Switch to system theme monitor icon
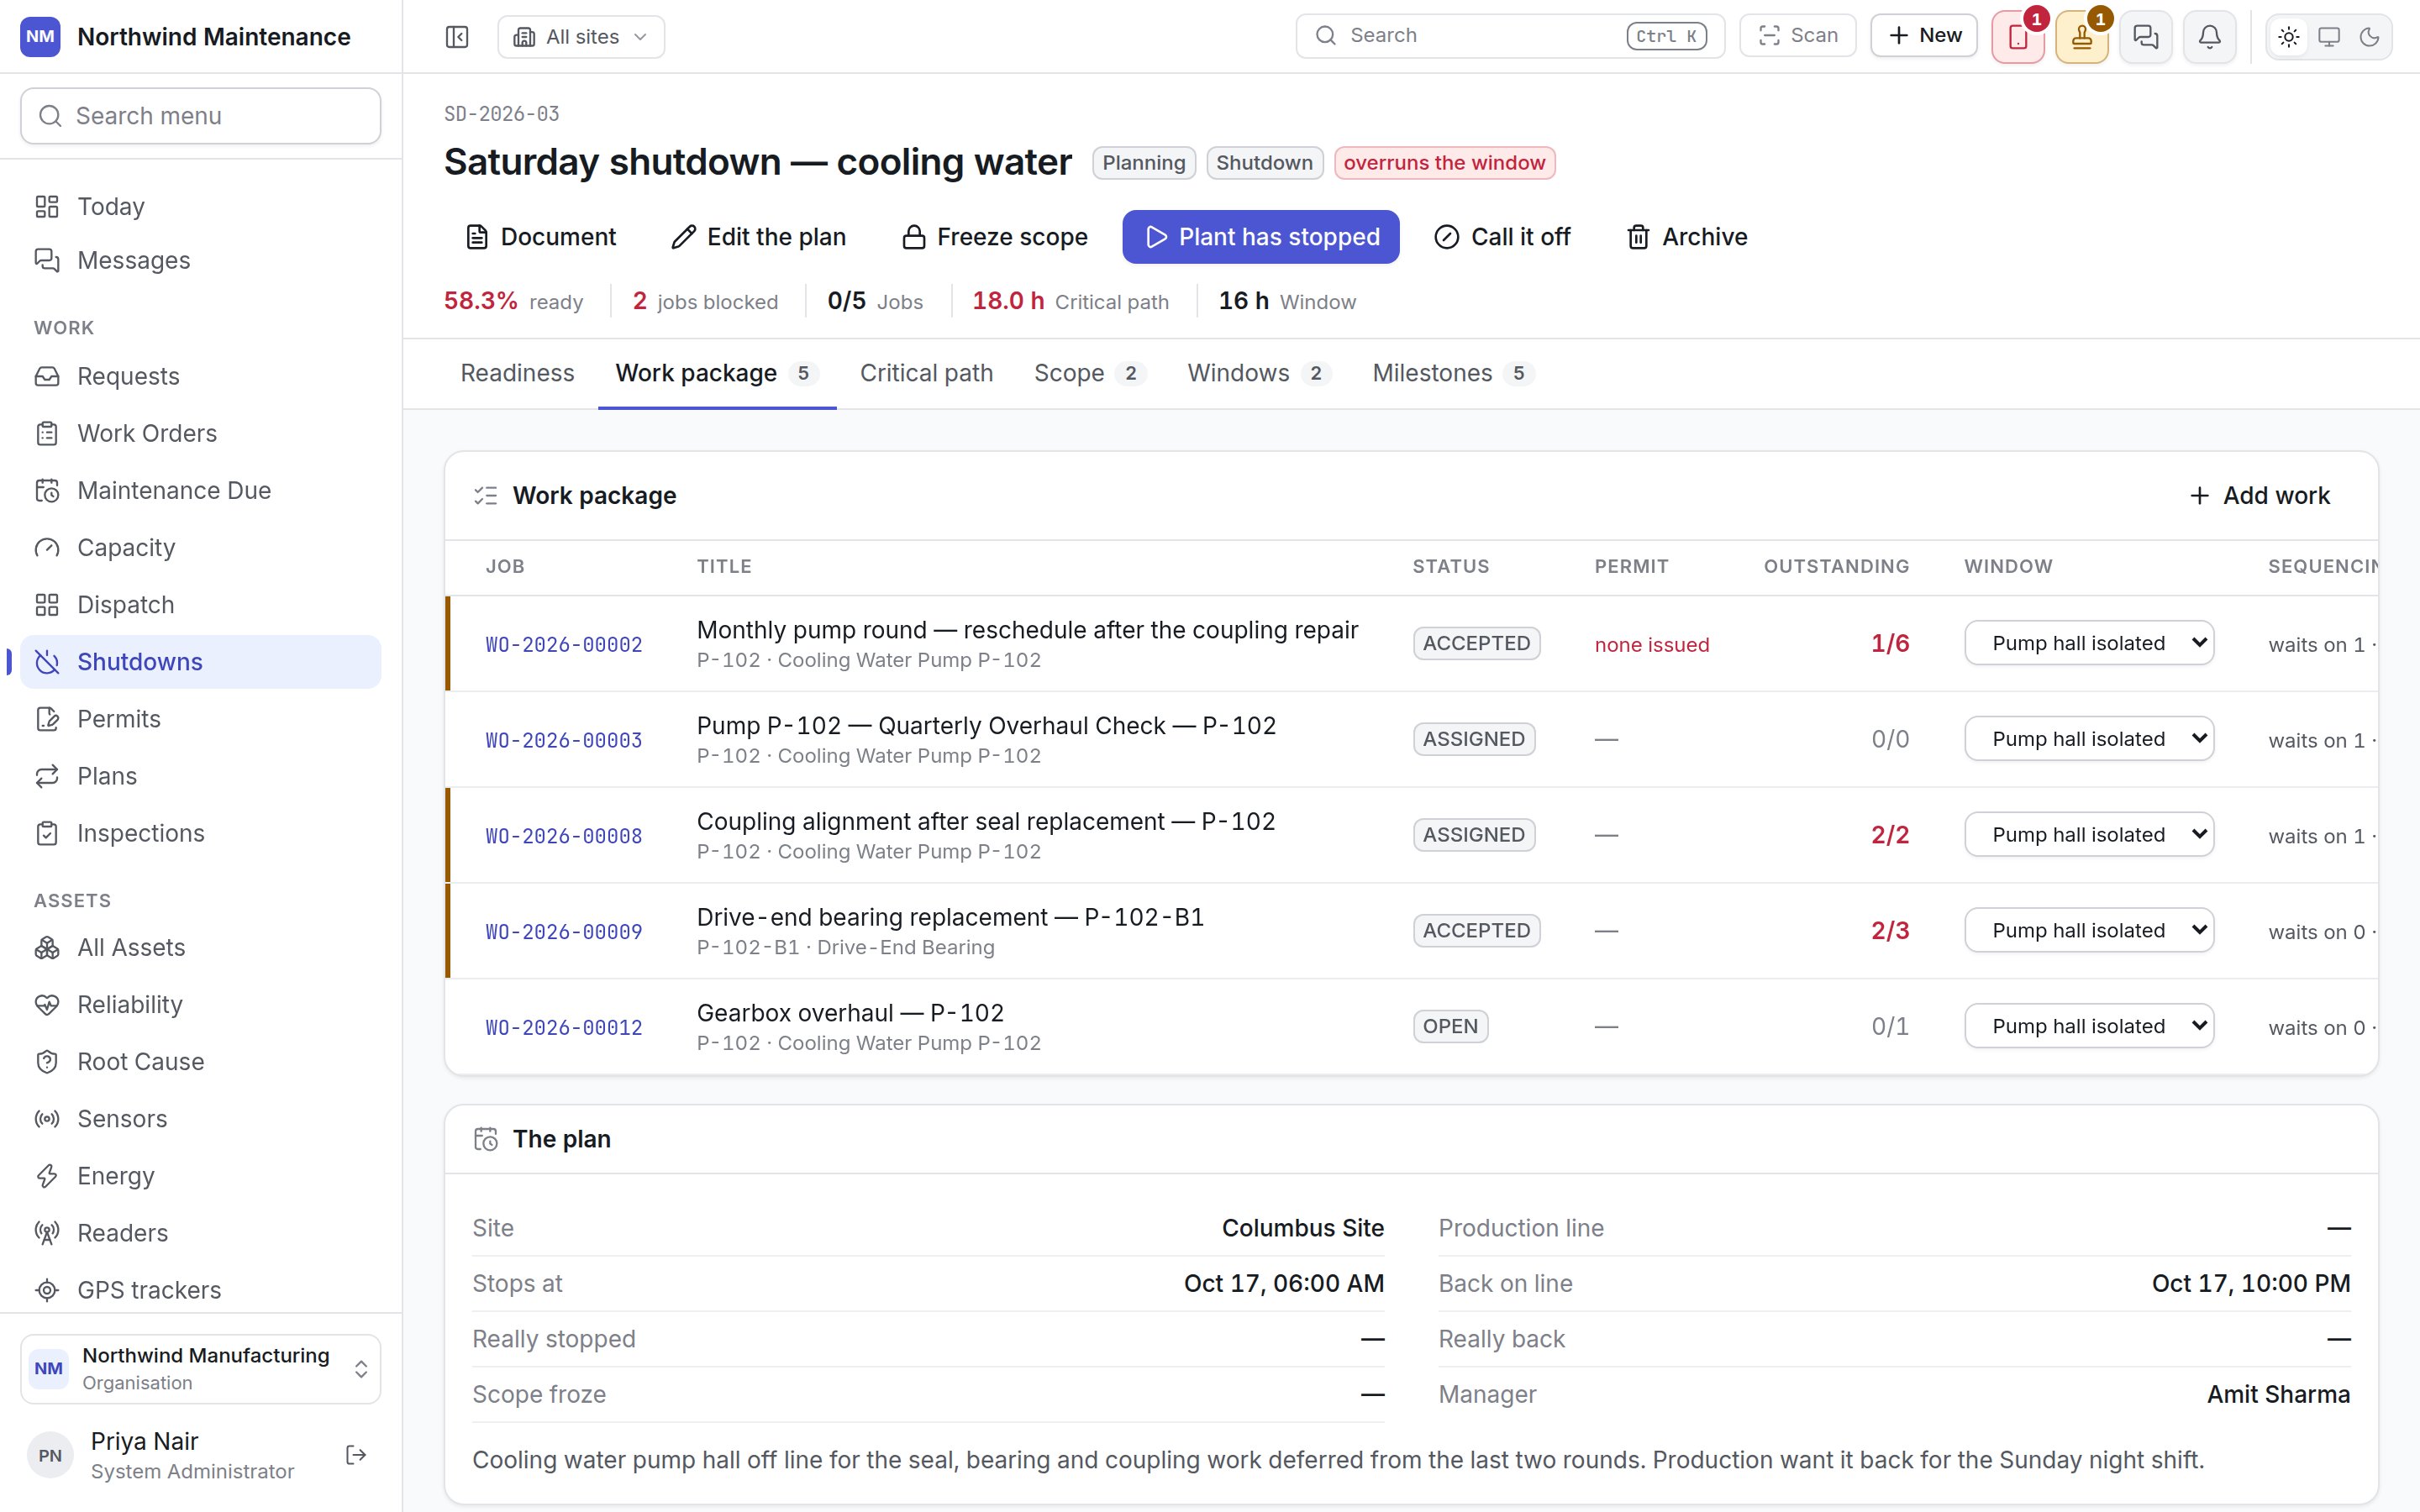2420x1512 pixels. coord(2329,37)
